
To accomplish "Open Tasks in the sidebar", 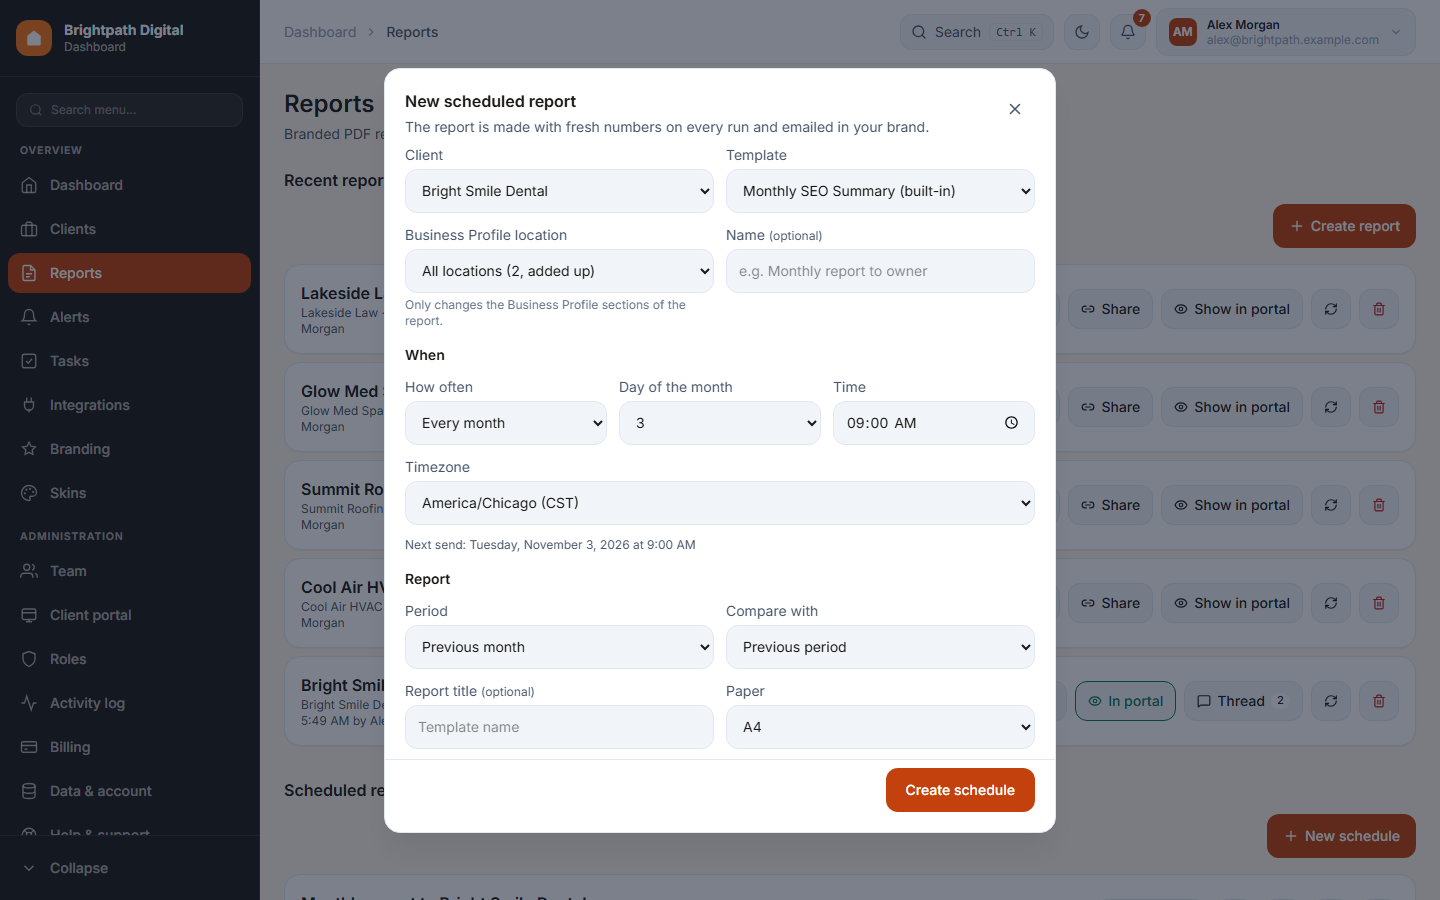I will pos(130,361).
